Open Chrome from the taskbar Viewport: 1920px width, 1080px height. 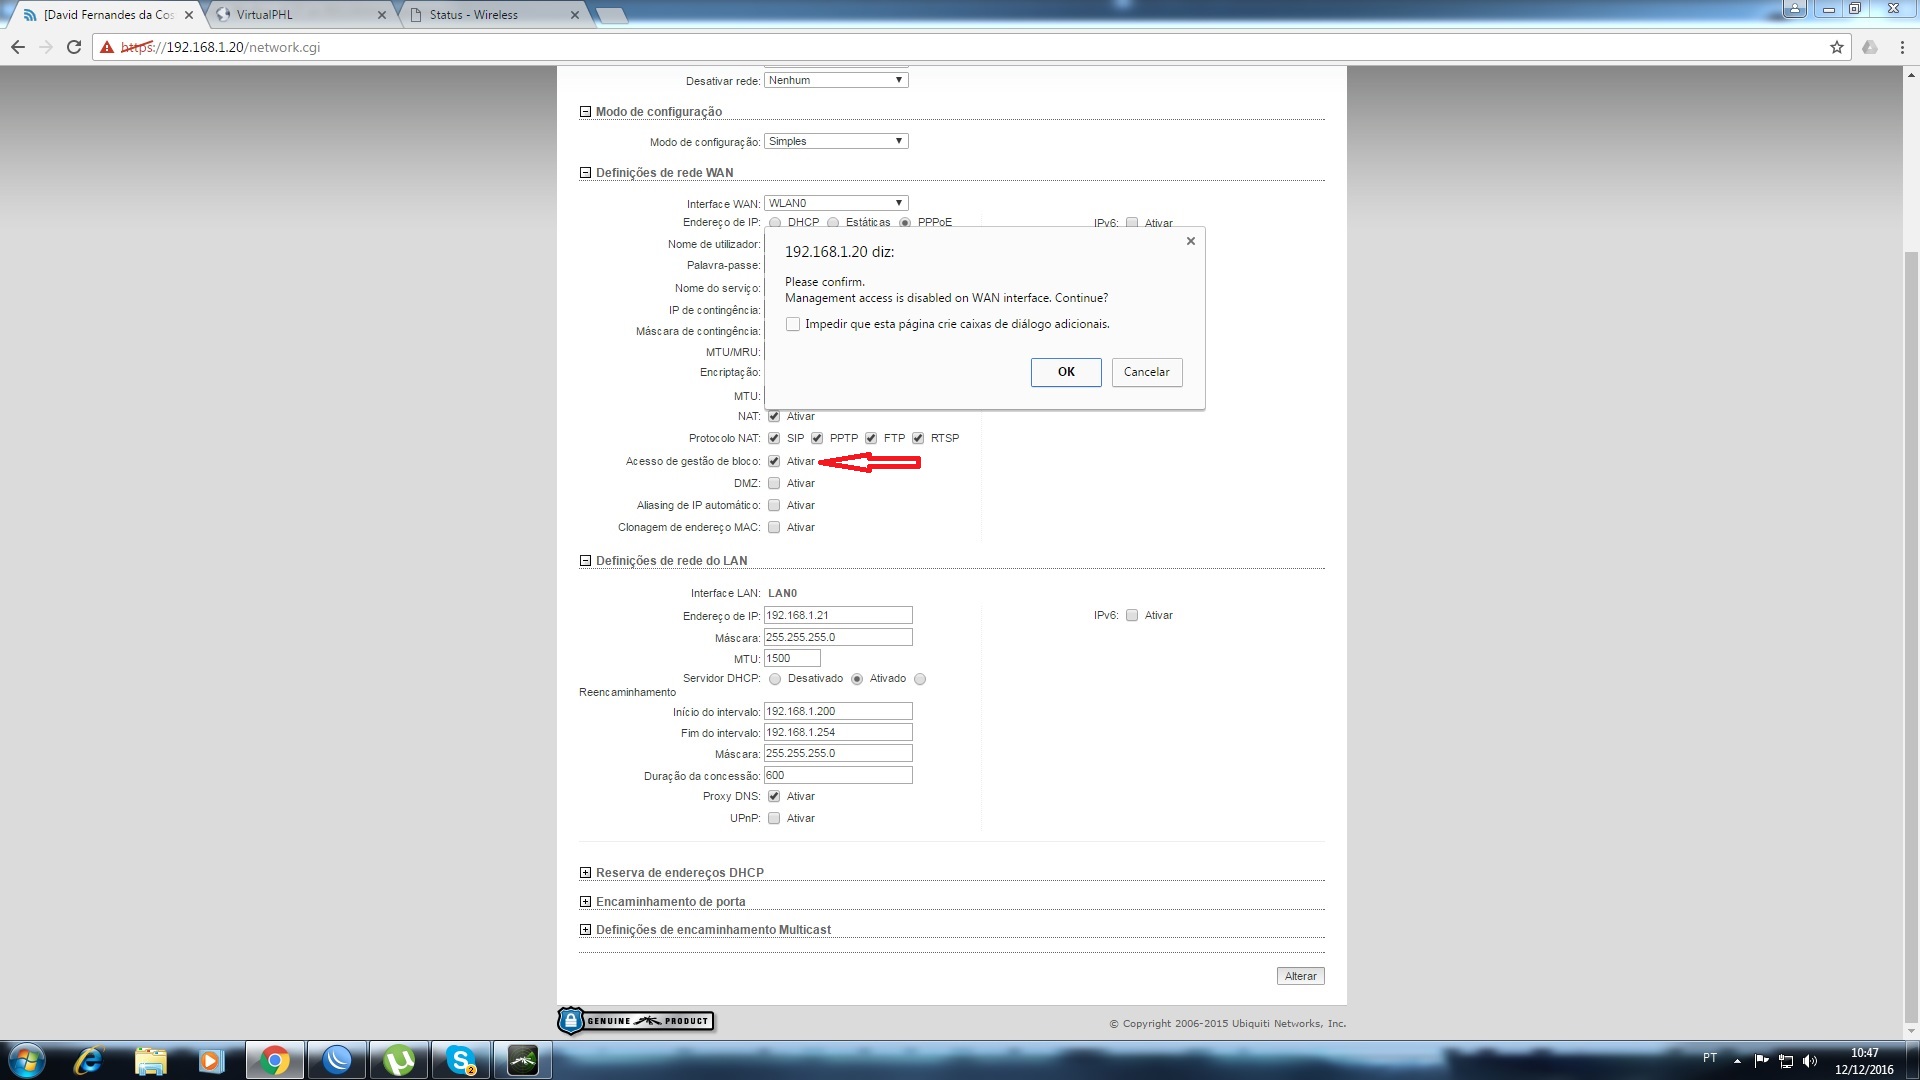pyautogui.click(x=274, y=1060)
